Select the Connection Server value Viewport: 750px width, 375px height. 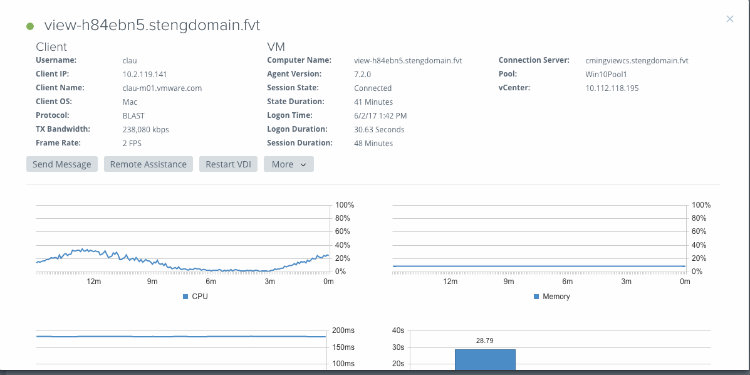point(637,61)
